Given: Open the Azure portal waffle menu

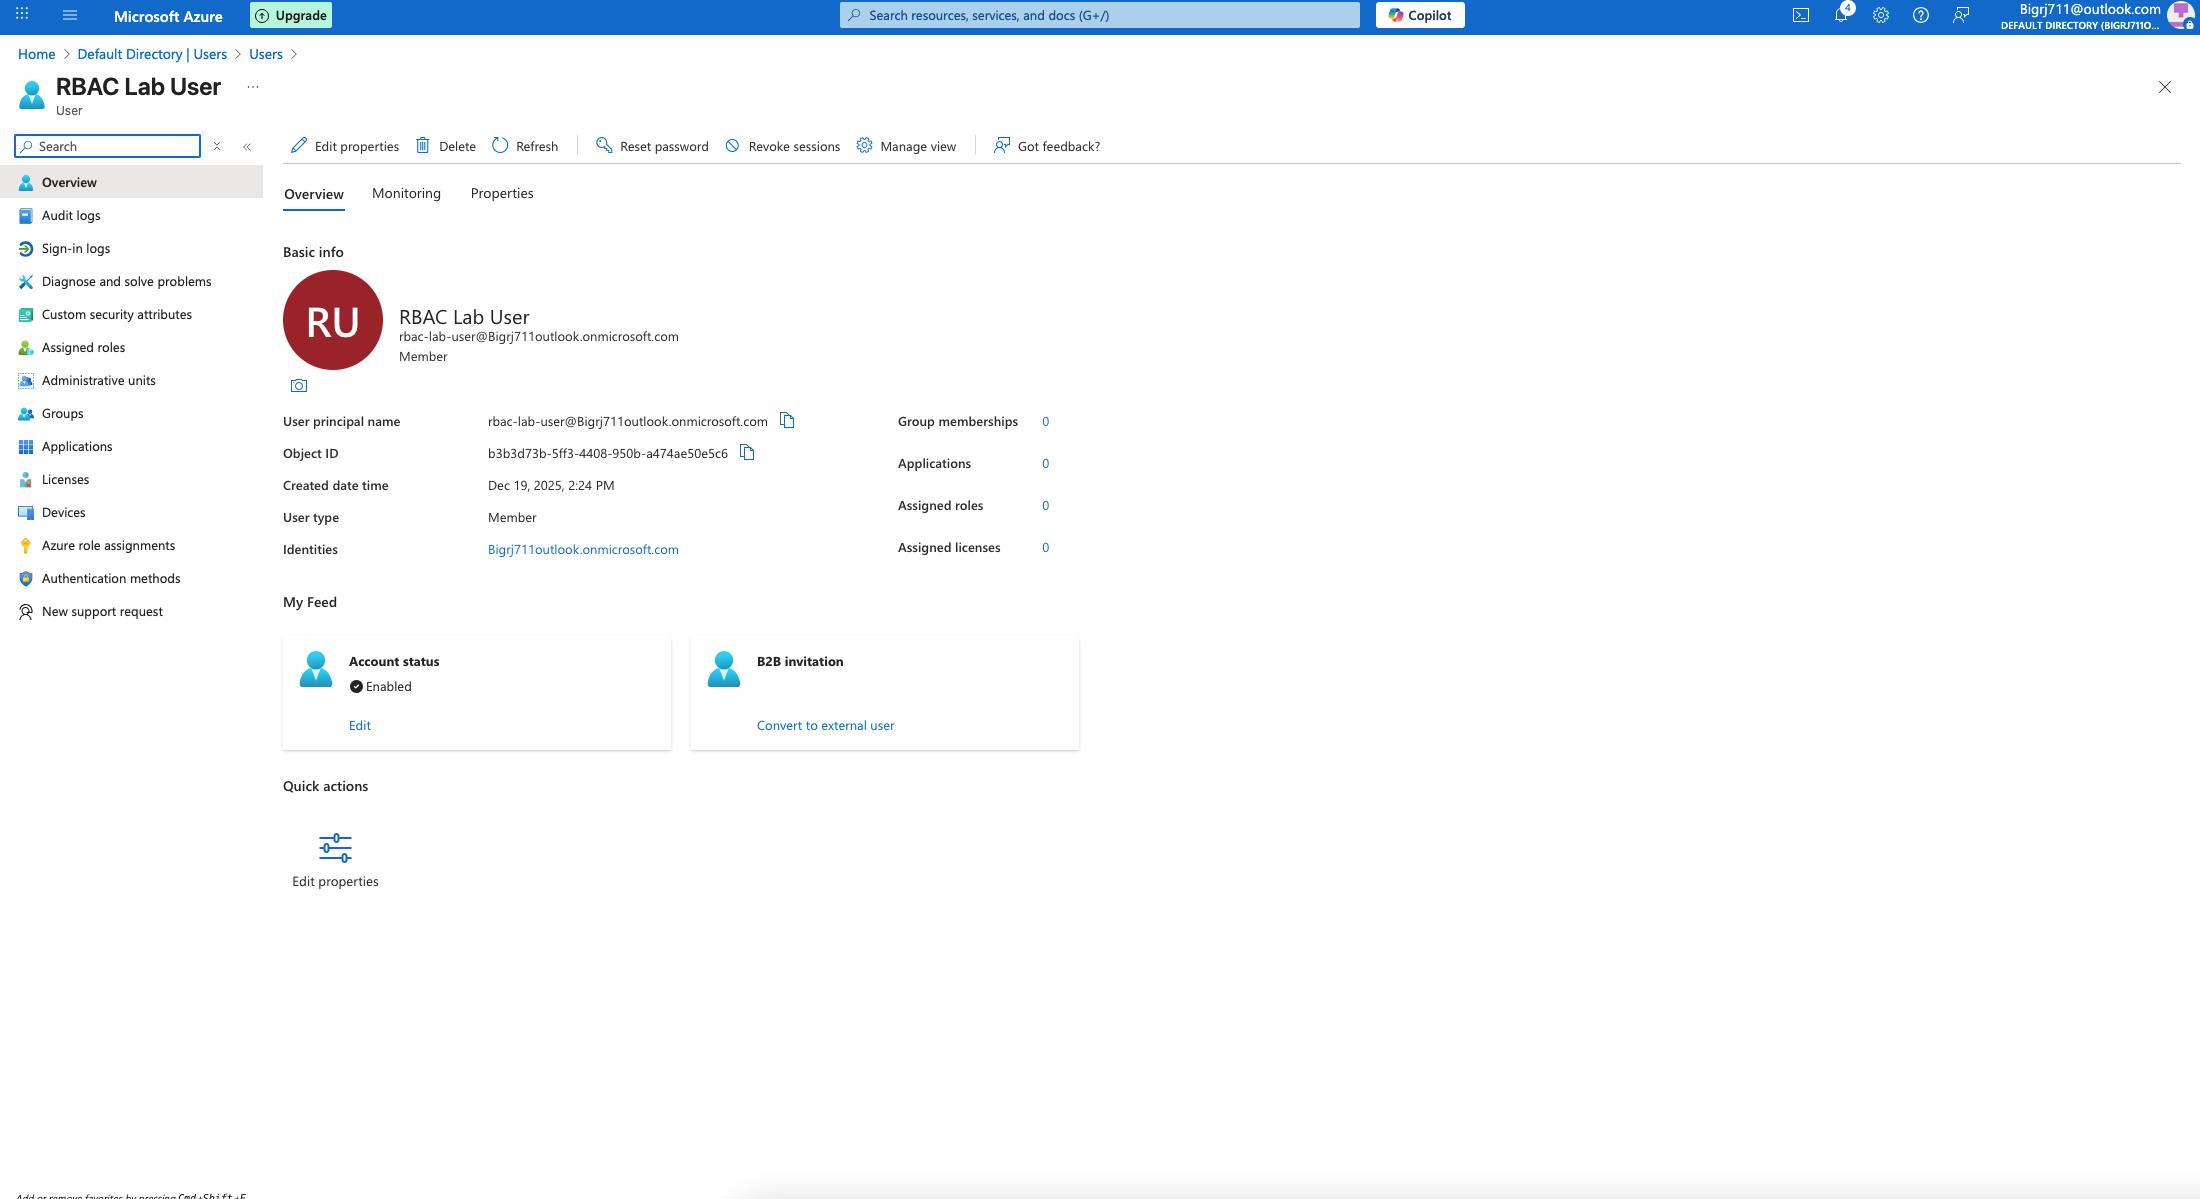Looking at the screenshot, I should [x=22, y=15].
